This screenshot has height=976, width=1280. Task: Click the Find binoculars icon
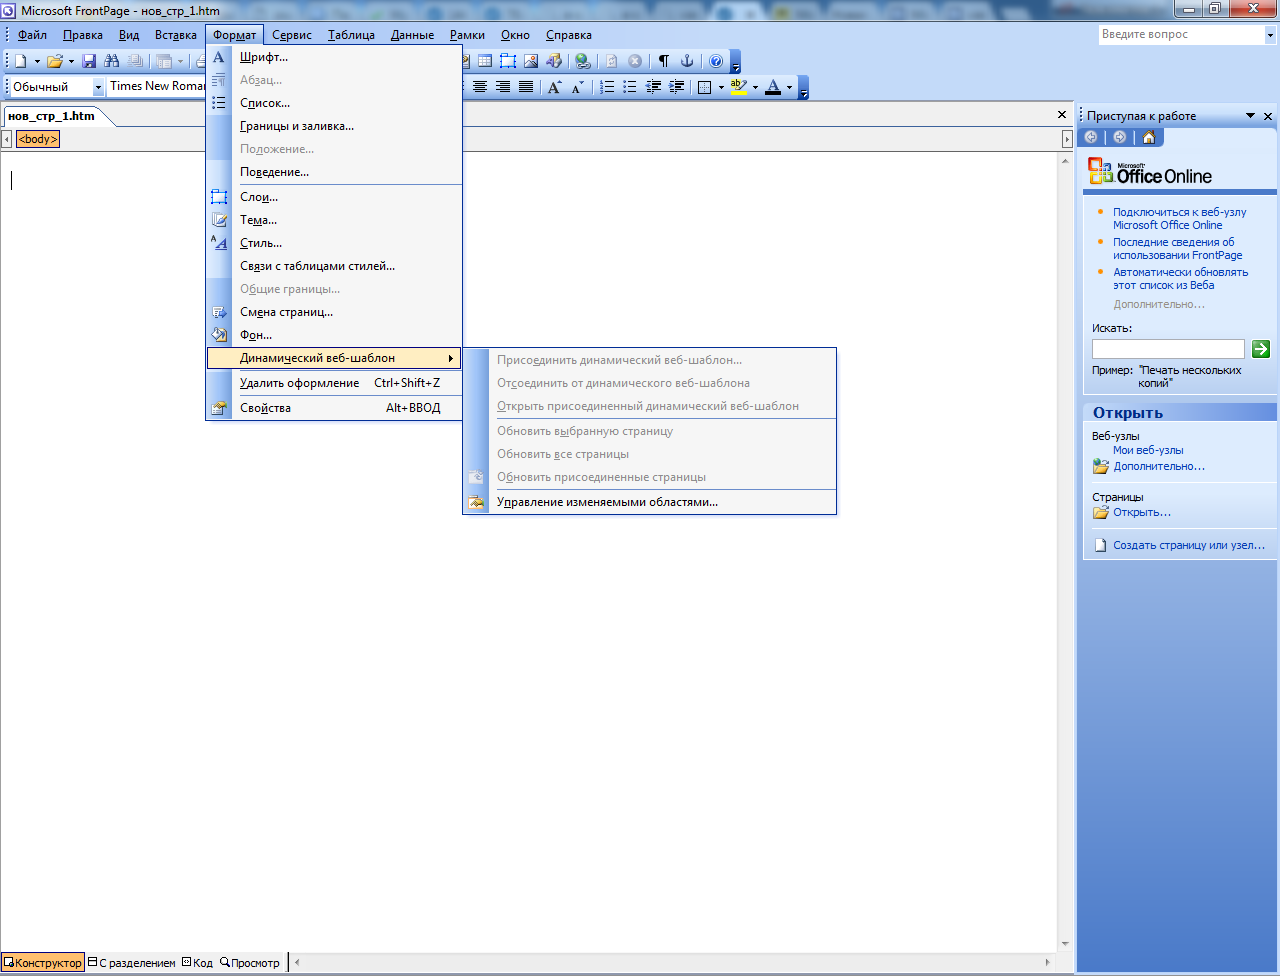111,61
